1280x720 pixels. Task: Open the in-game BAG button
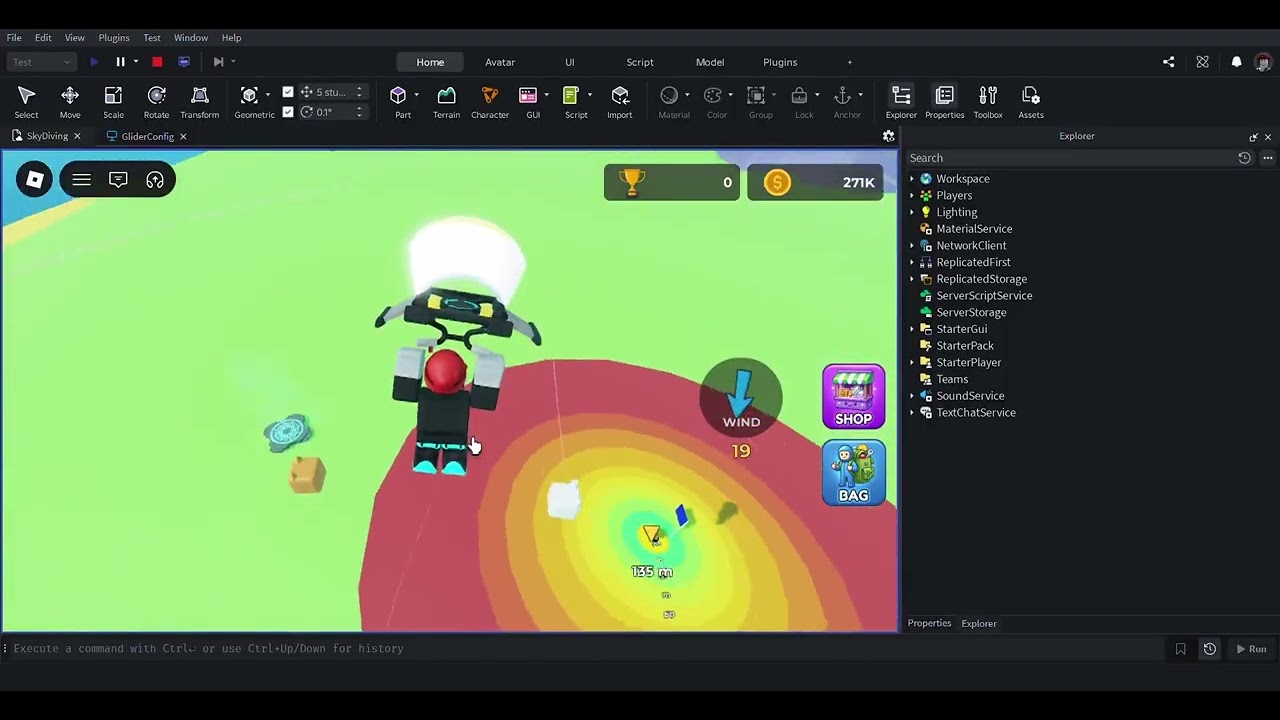853,473
